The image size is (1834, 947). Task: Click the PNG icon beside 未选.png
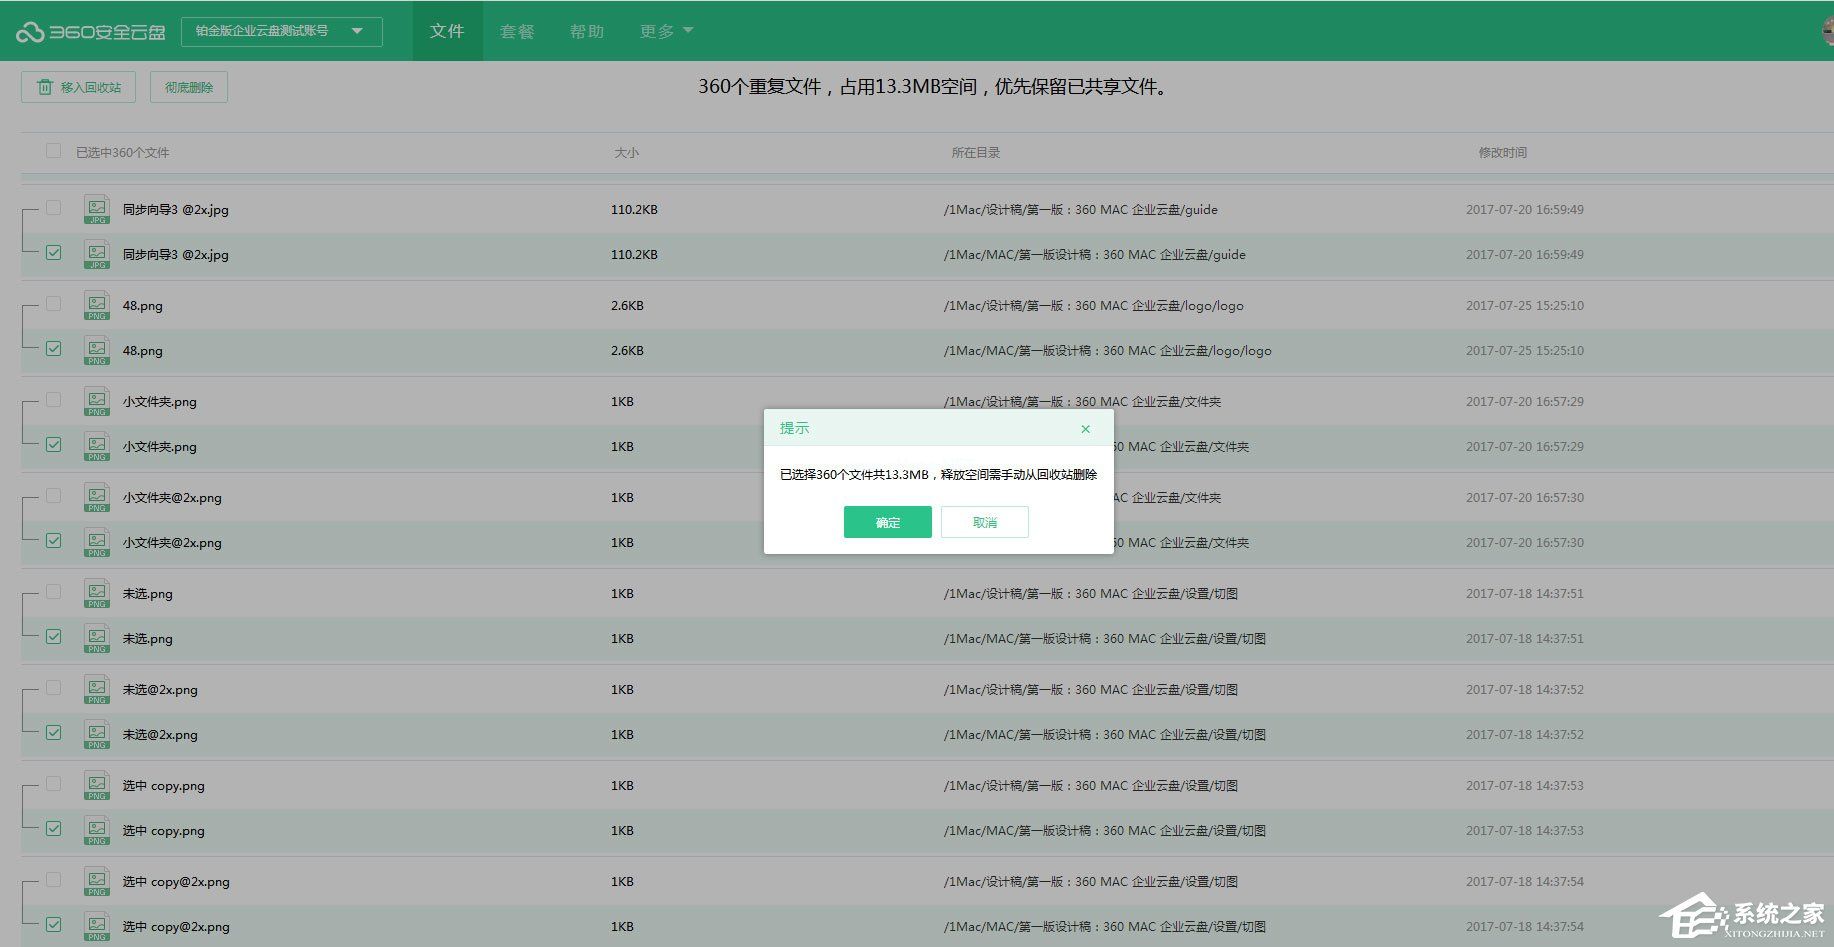[x=96, y=593]
